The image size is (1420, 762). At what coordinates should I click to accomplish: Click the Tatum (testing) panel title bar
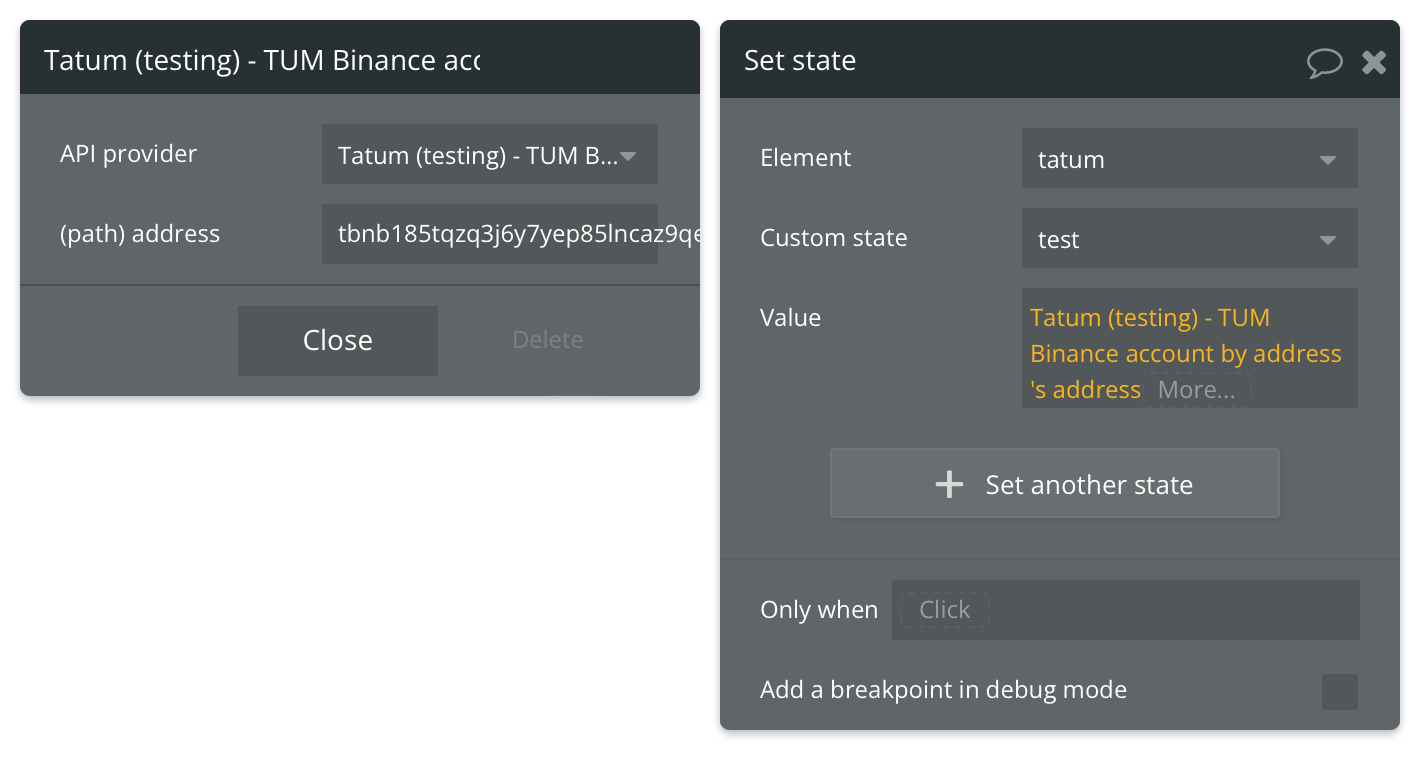pyautogui.click(x=360, y=58)
